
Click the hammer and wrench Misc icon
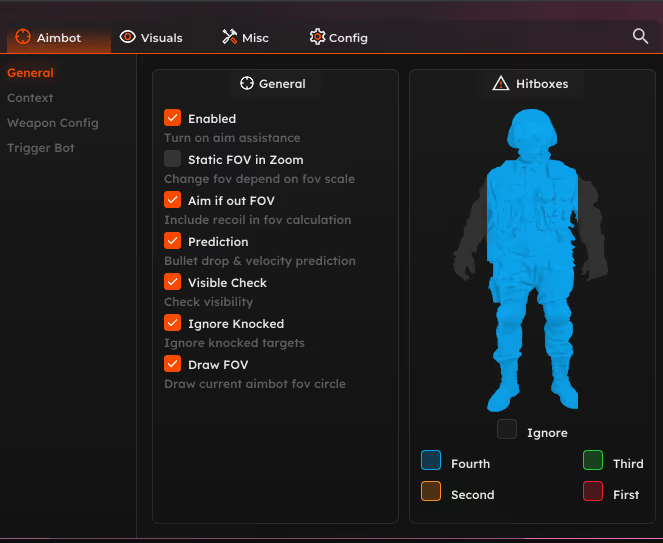tap(229, 37)
